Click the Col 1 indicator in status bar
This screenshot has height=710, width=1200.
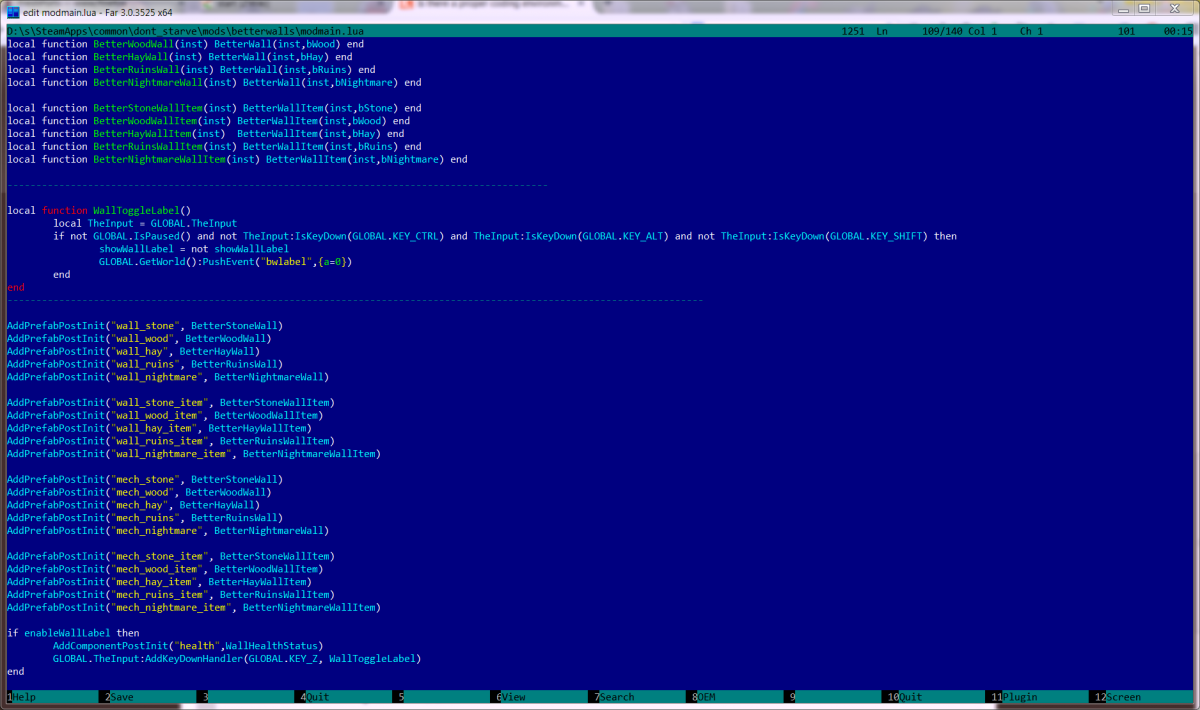982,32
